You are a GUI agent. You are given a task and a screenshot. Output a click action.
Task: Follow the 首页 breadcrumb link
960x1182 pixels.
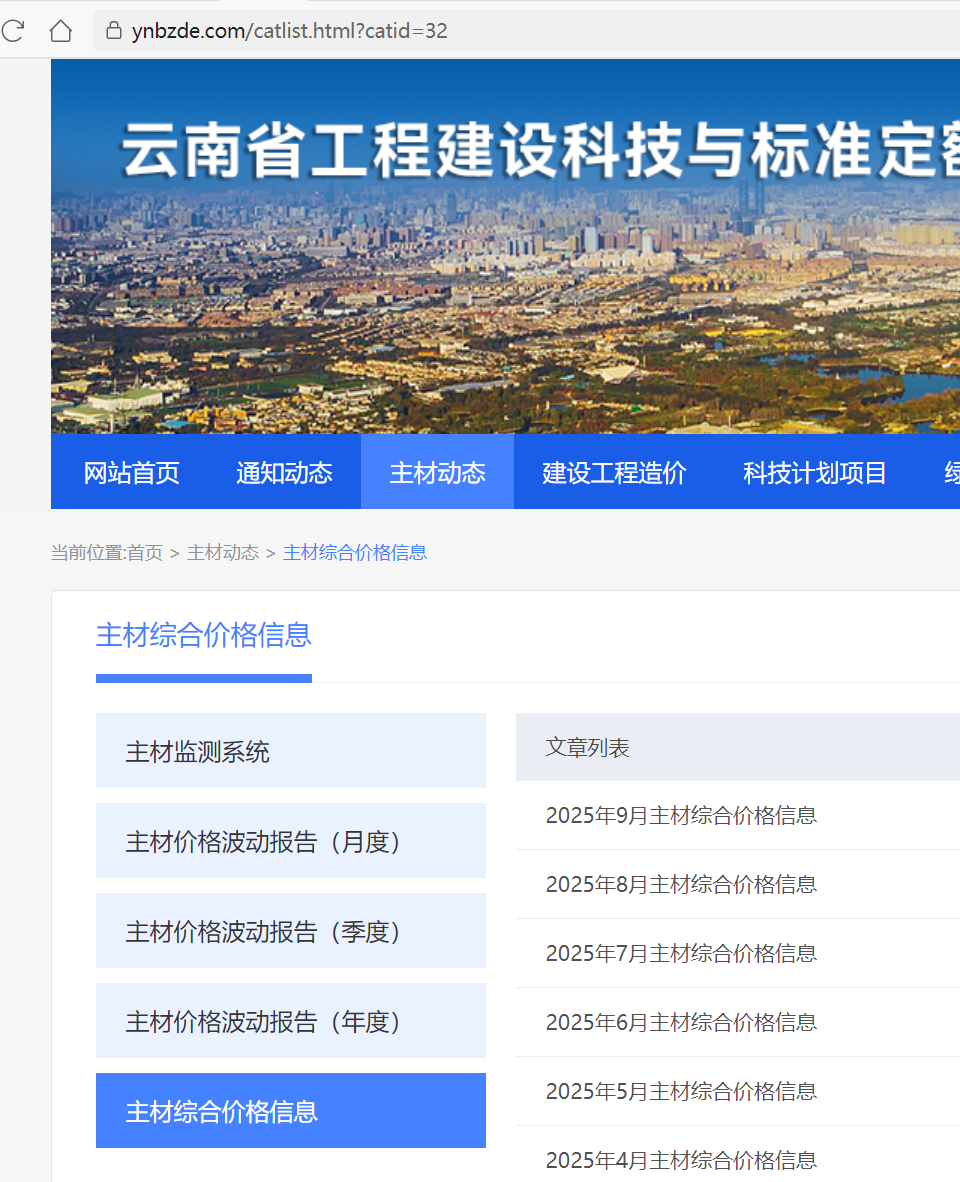point(145,553)
